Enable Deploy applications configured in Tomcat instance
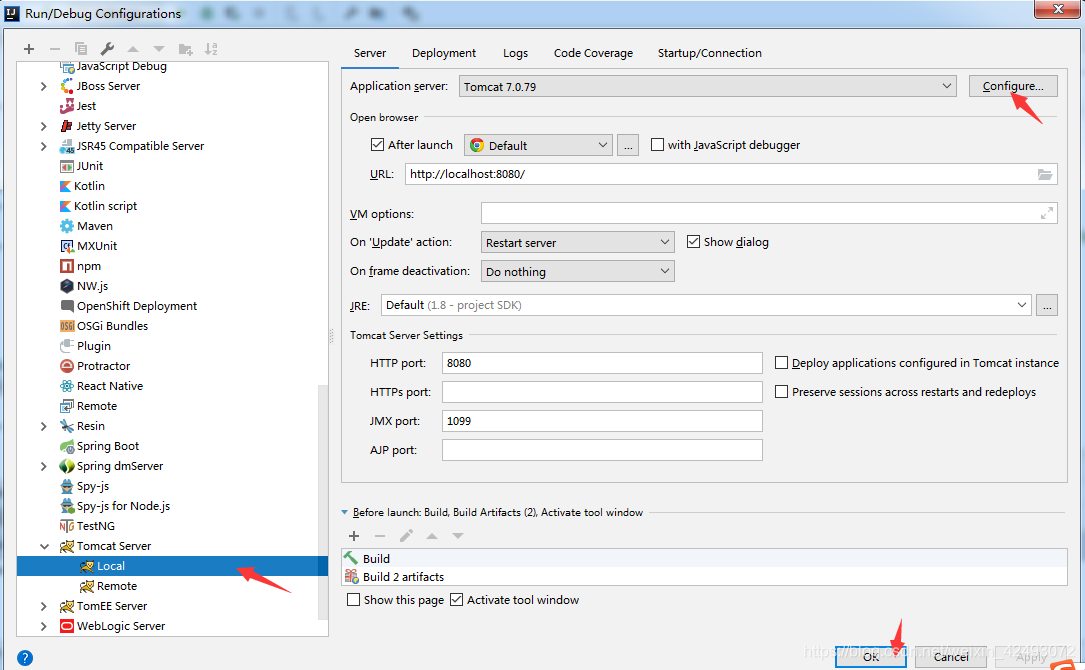This screenshot has width=1085, height=670. tap(781, 363)
